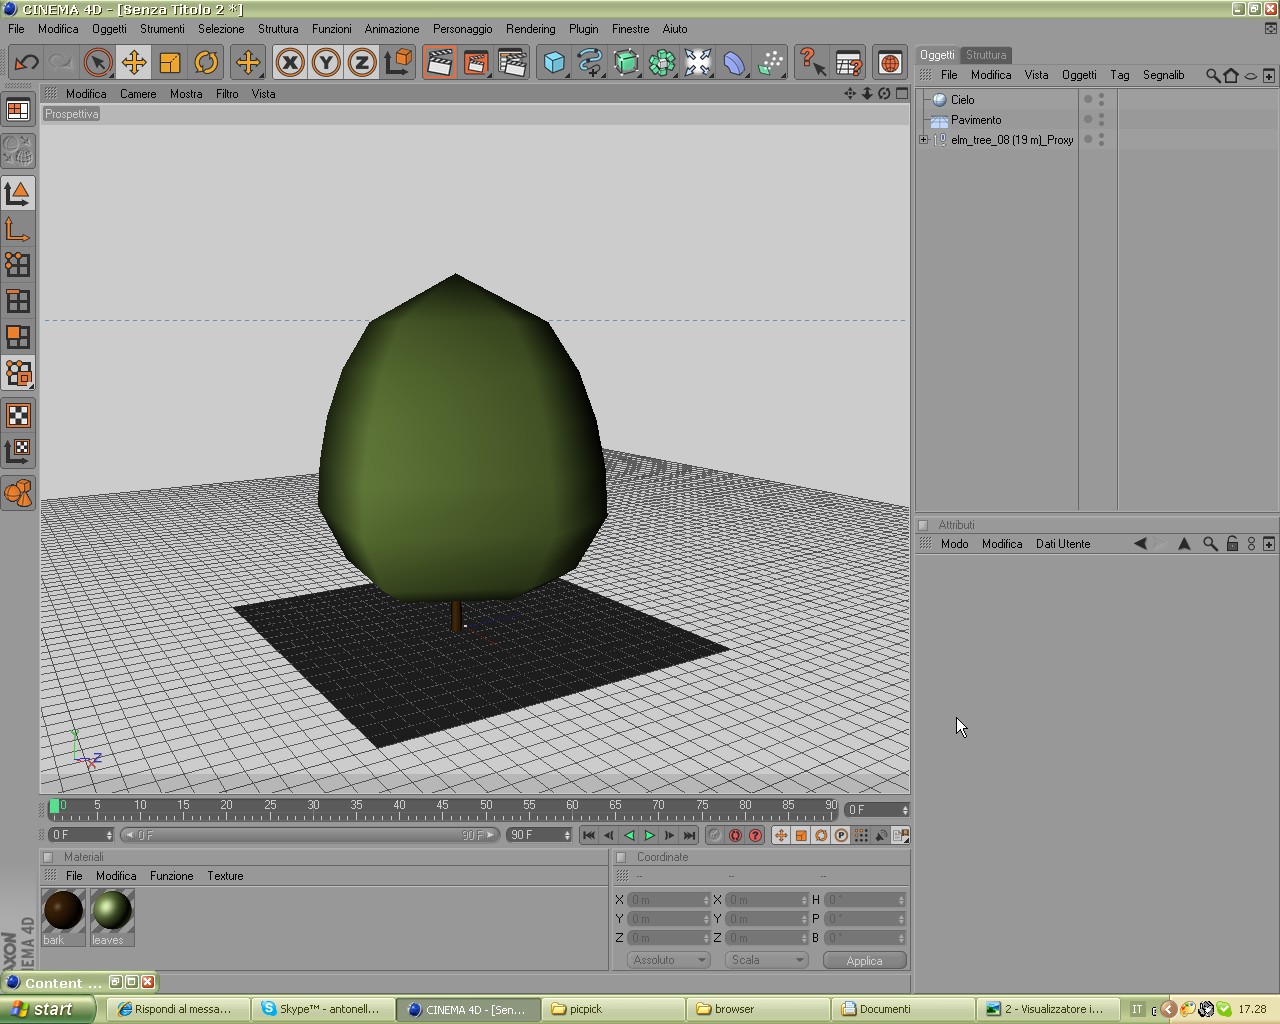This screenshot has height=1024, width=1280.
Task: Jump to the animation start
Action: (588, 835)
